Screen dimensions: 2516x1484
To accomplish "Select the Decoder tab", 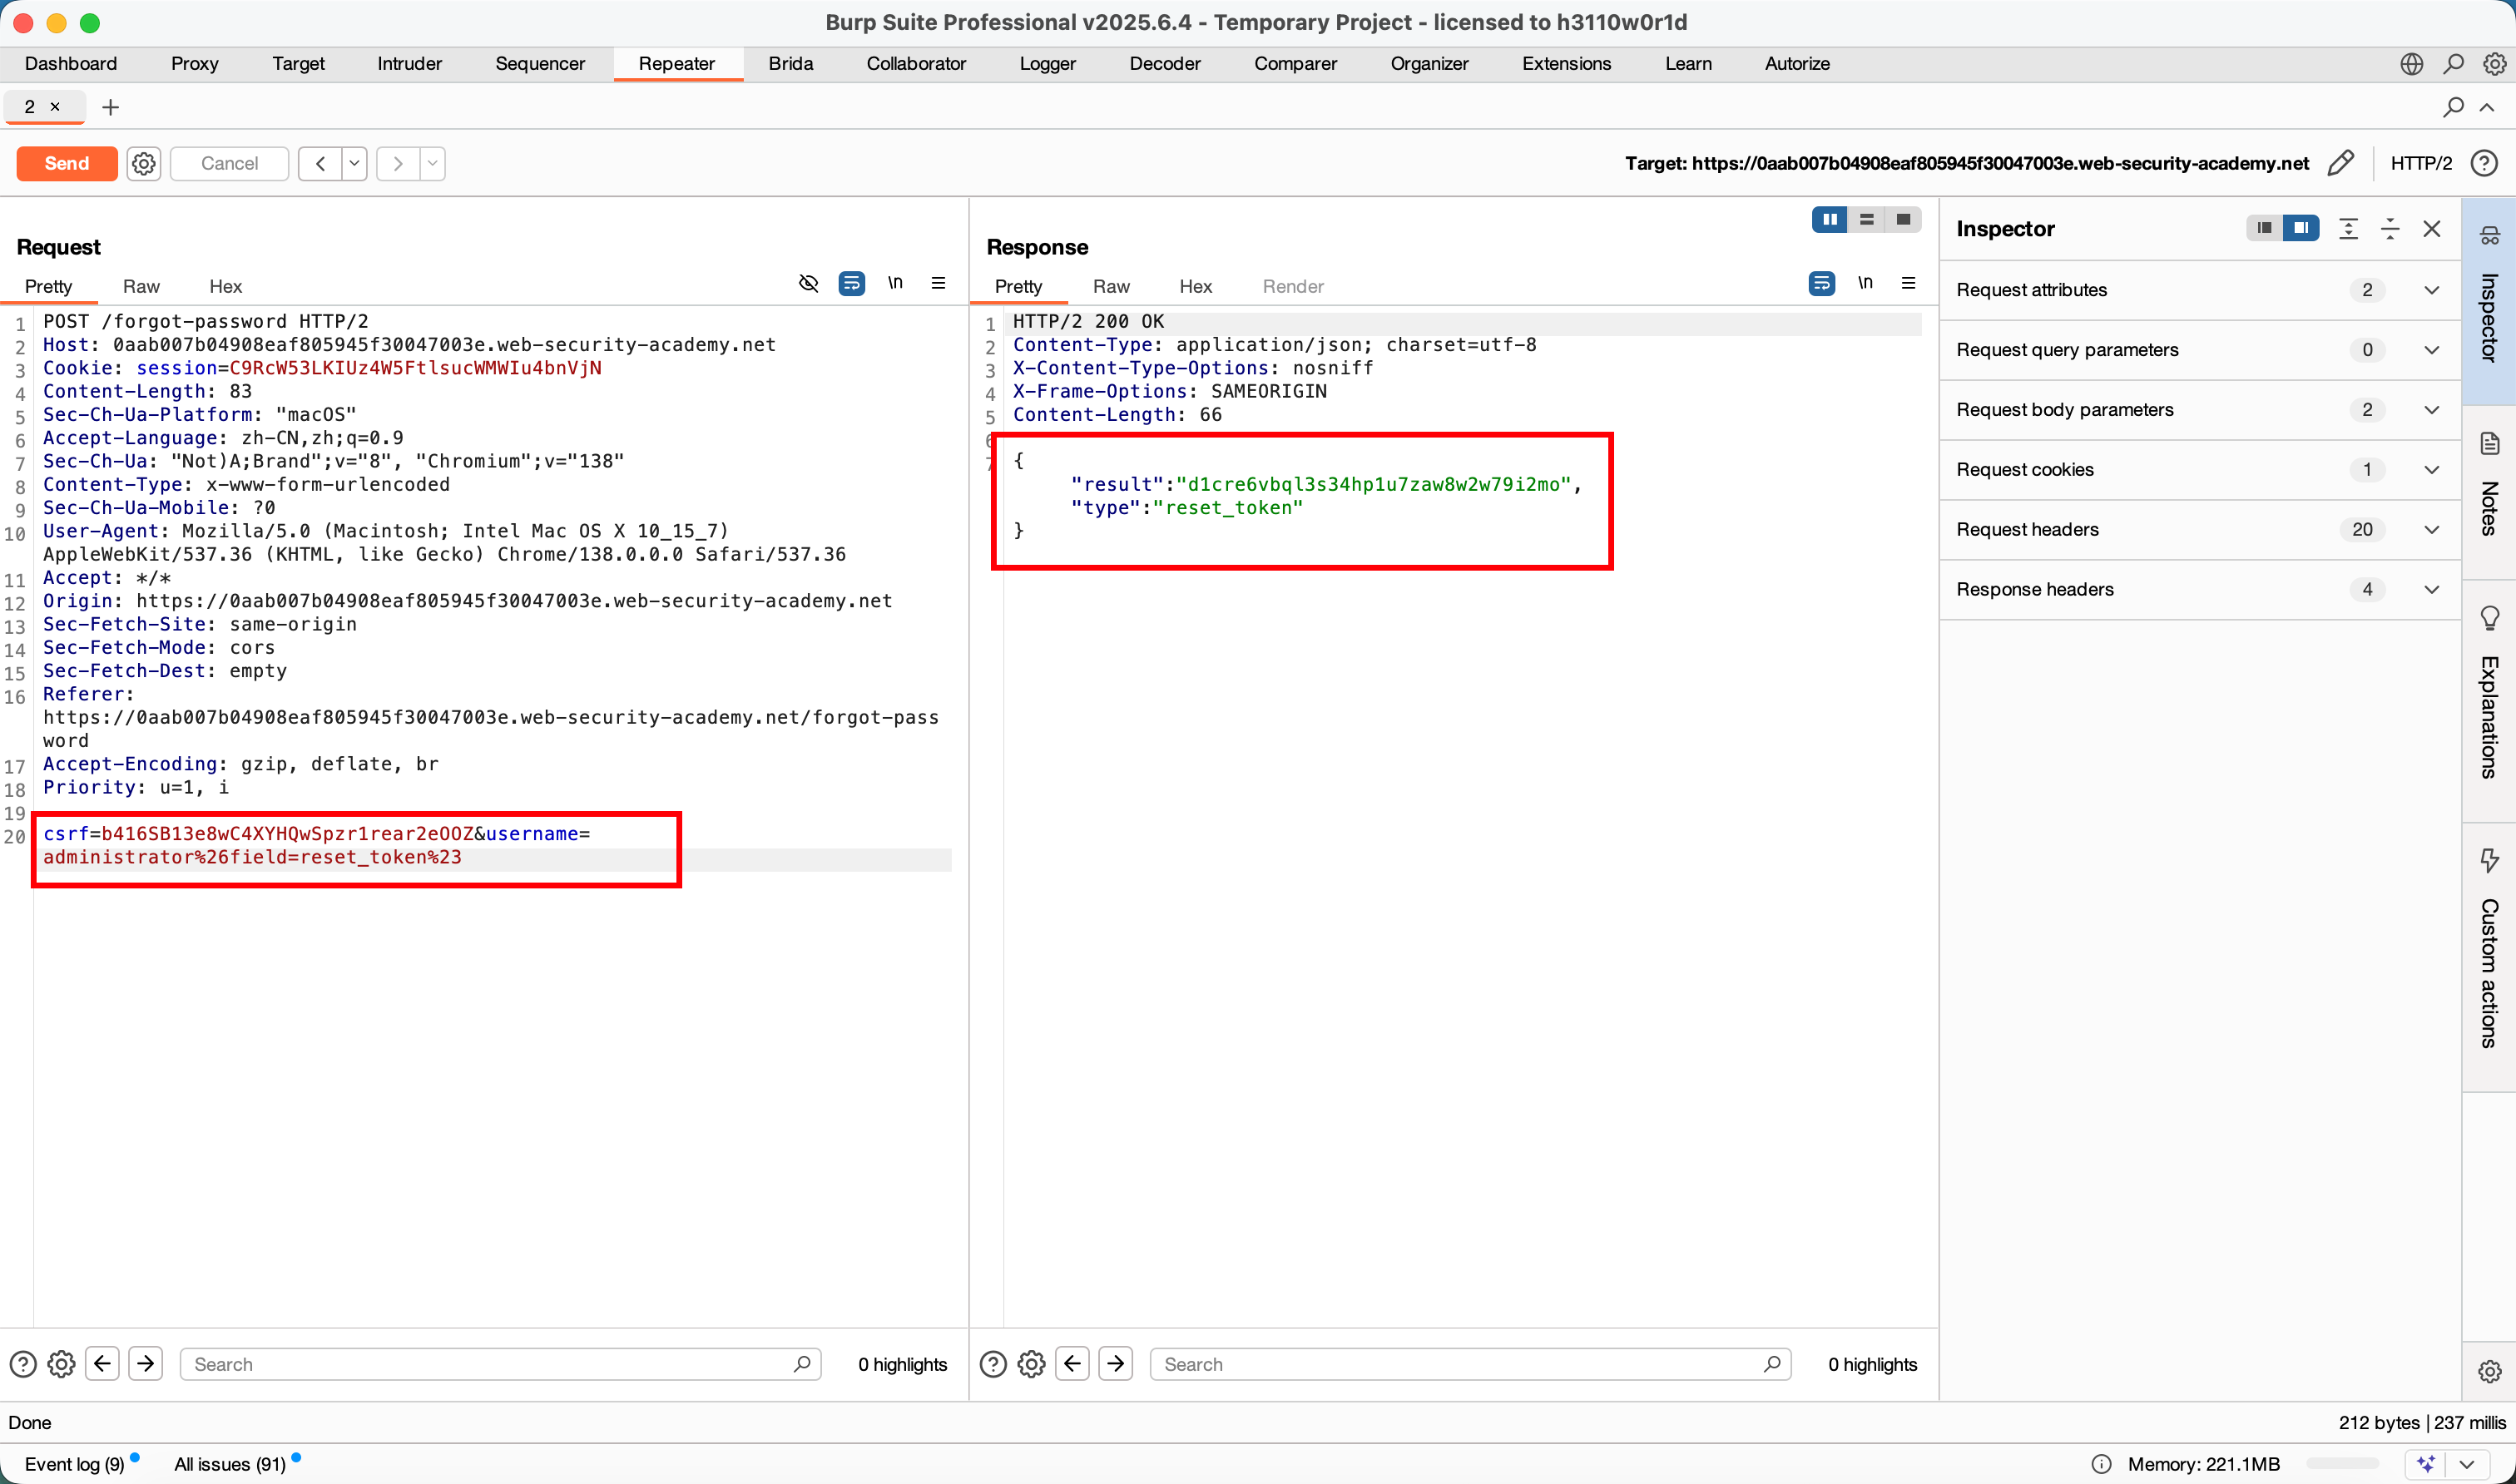I will click(1164, 63).
